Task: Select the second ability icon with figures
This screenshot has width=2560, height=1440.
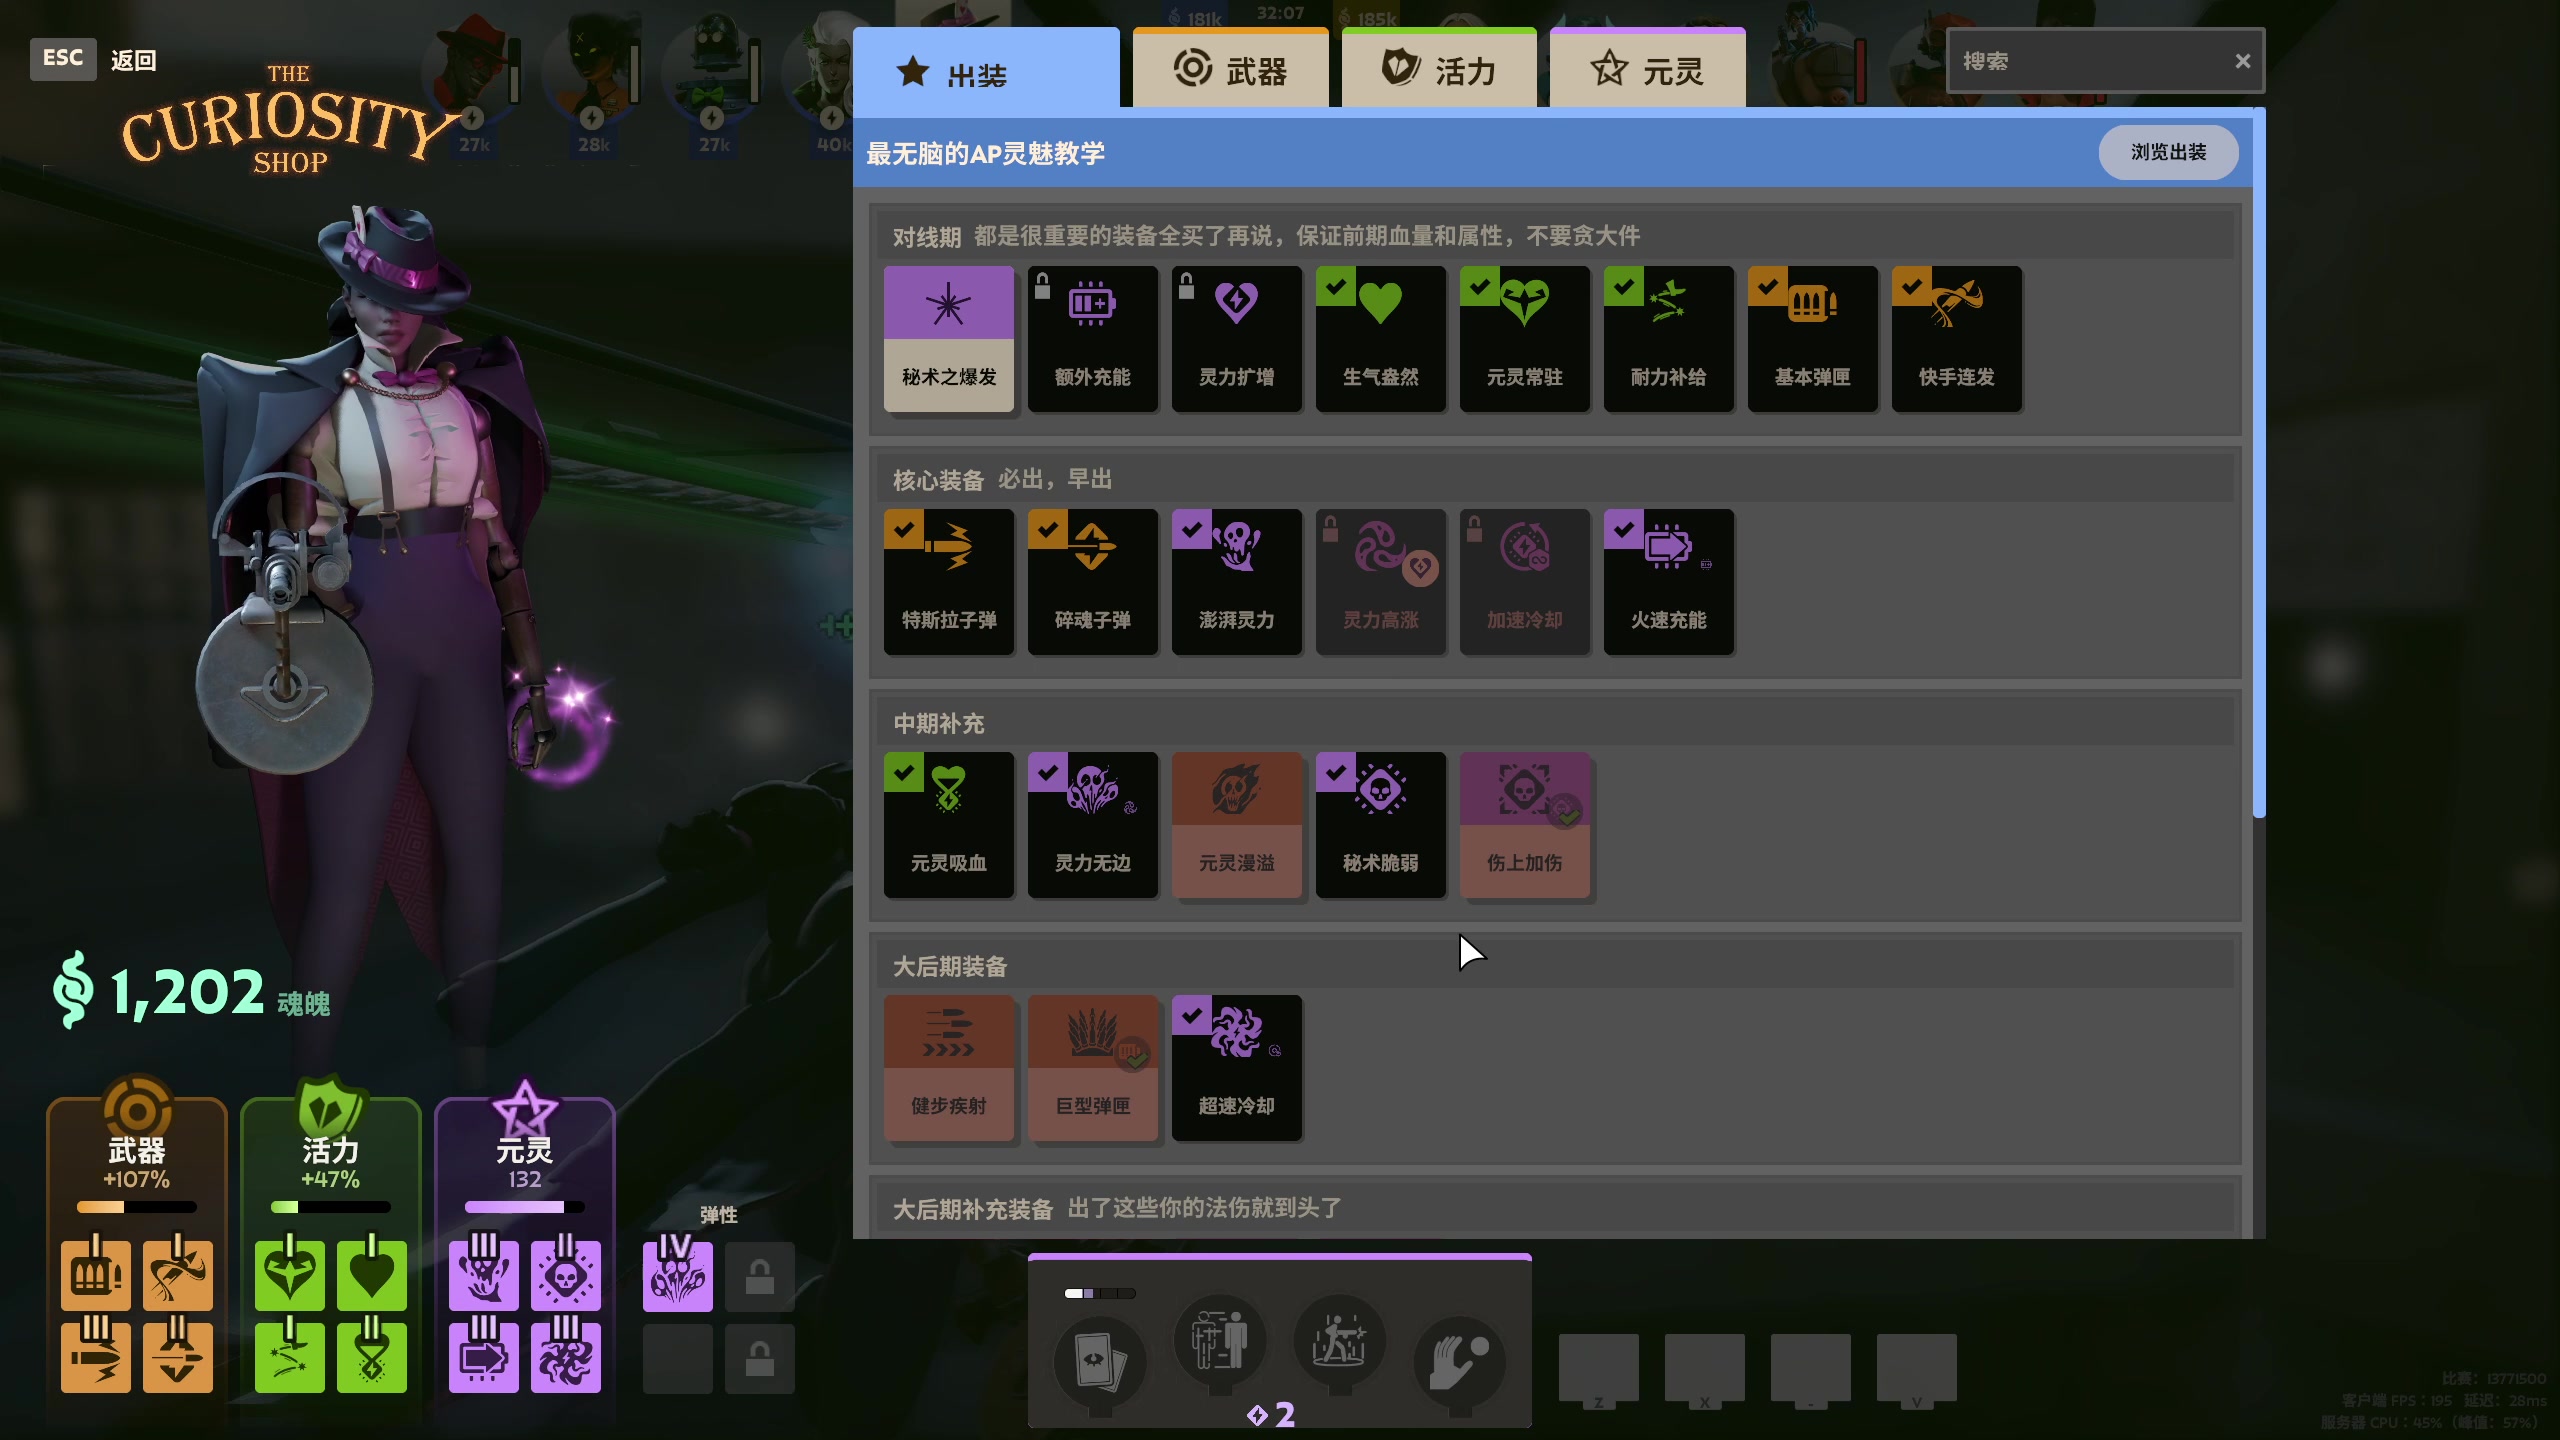Action: point(1220,1342)
